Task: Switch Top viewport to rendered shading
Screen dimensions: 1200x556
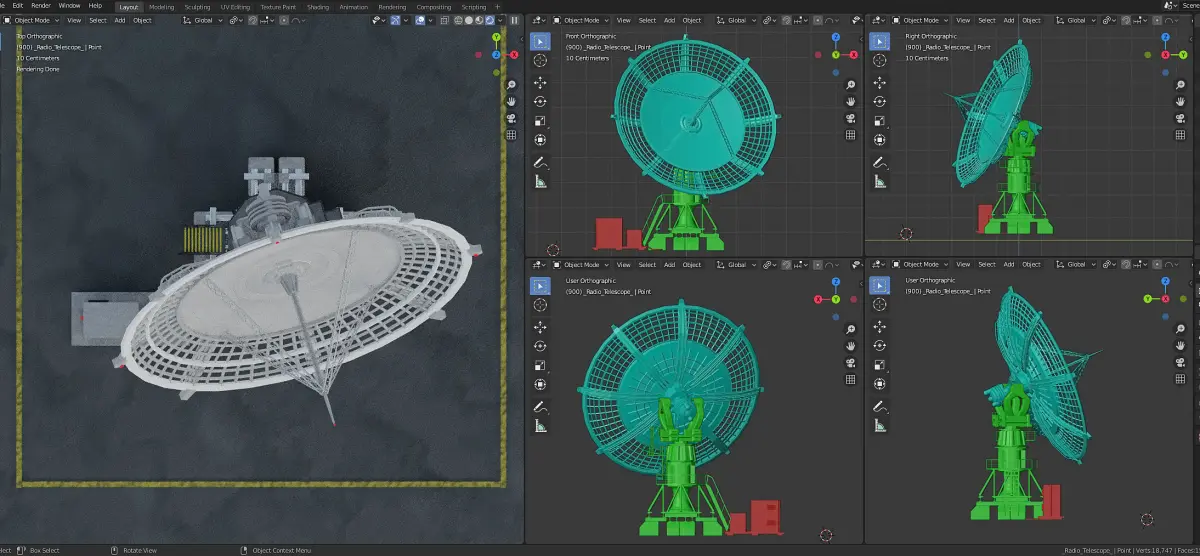Action: click(x=488, y=20)
